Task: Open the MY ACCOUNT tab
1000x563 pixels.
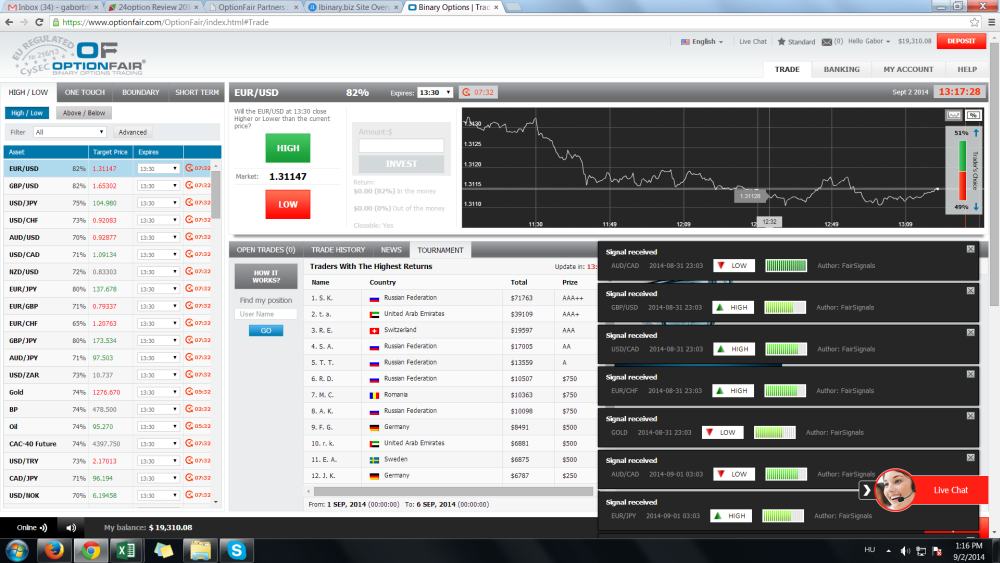Action: click(908, 69)
